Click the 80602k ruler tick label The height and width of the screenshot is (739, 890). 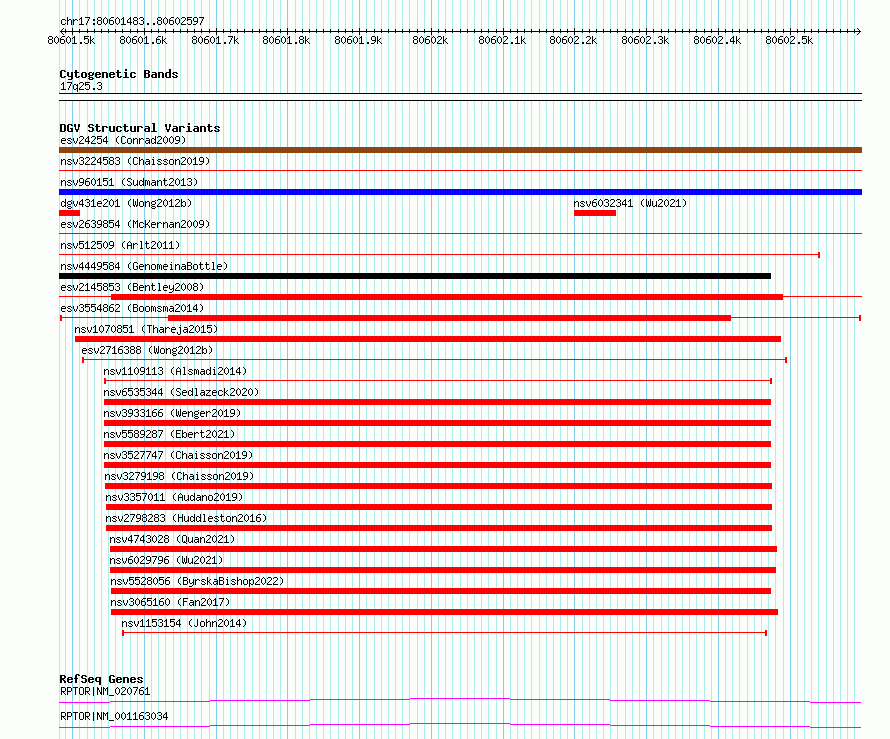point(430,40)
